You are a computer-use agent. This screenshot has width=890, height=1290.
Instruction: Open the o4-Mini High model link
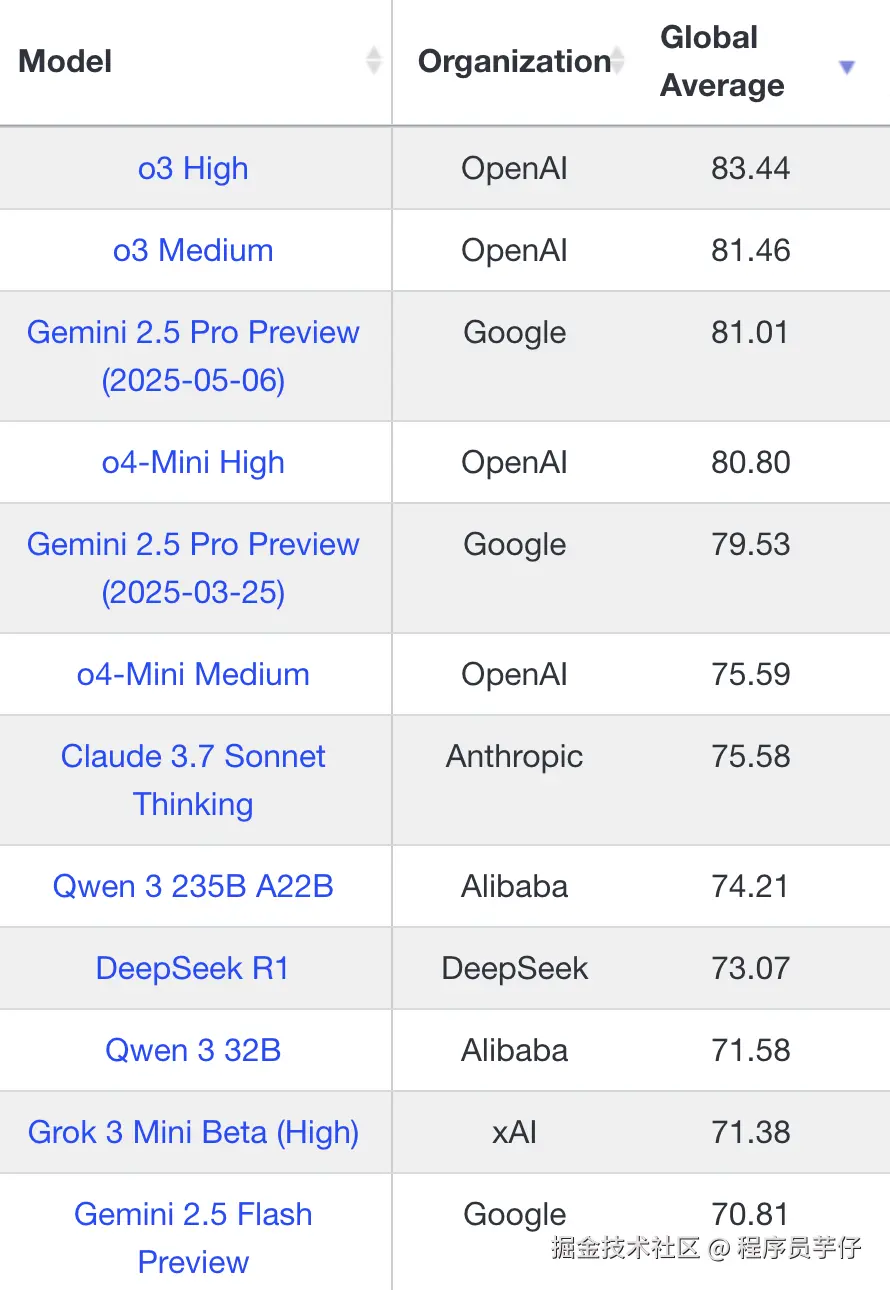pyautogui.click(x=193, y=462)
